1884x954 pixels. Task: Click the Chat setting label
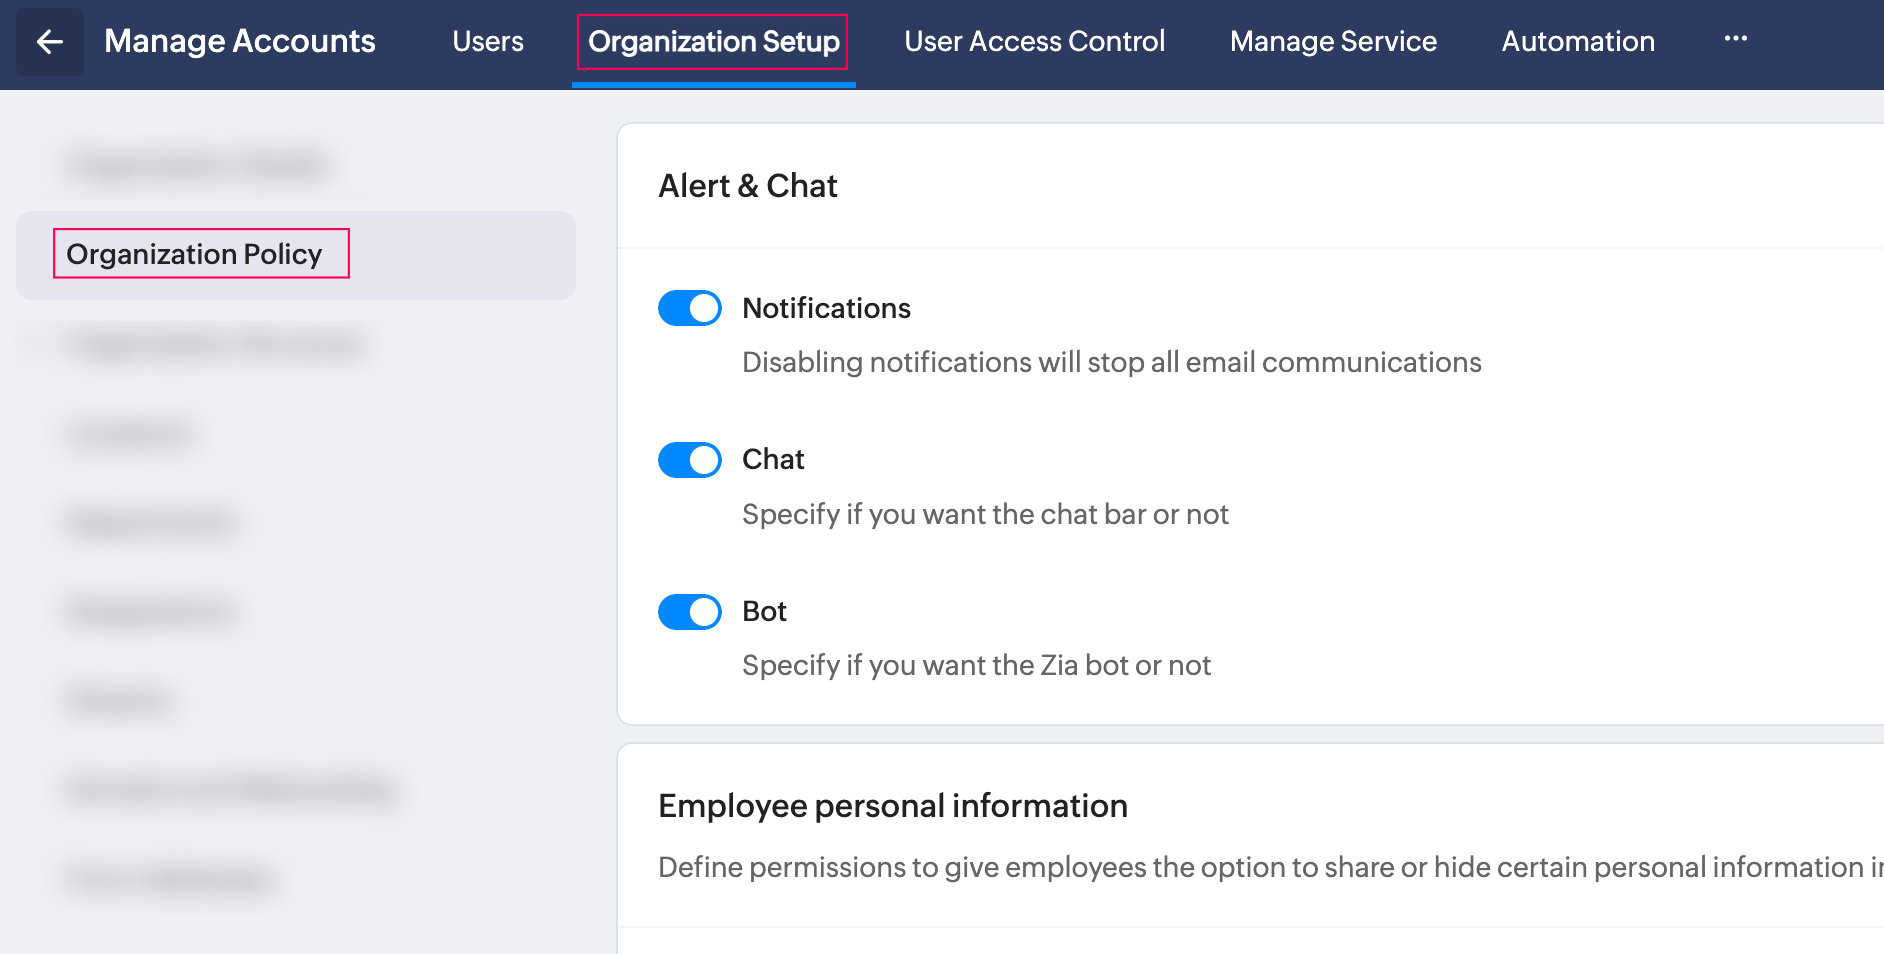(773, 460)
